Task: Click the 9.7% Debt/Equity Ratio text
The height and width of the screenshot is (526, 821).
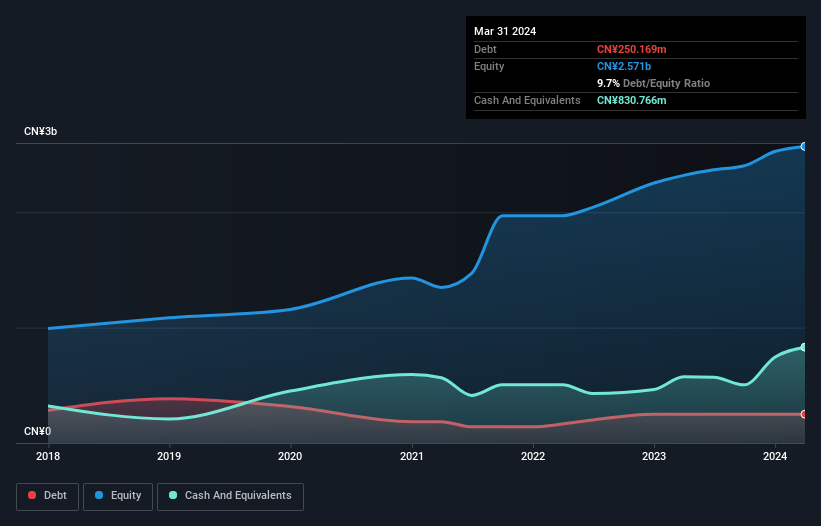Action: [653, 83]
